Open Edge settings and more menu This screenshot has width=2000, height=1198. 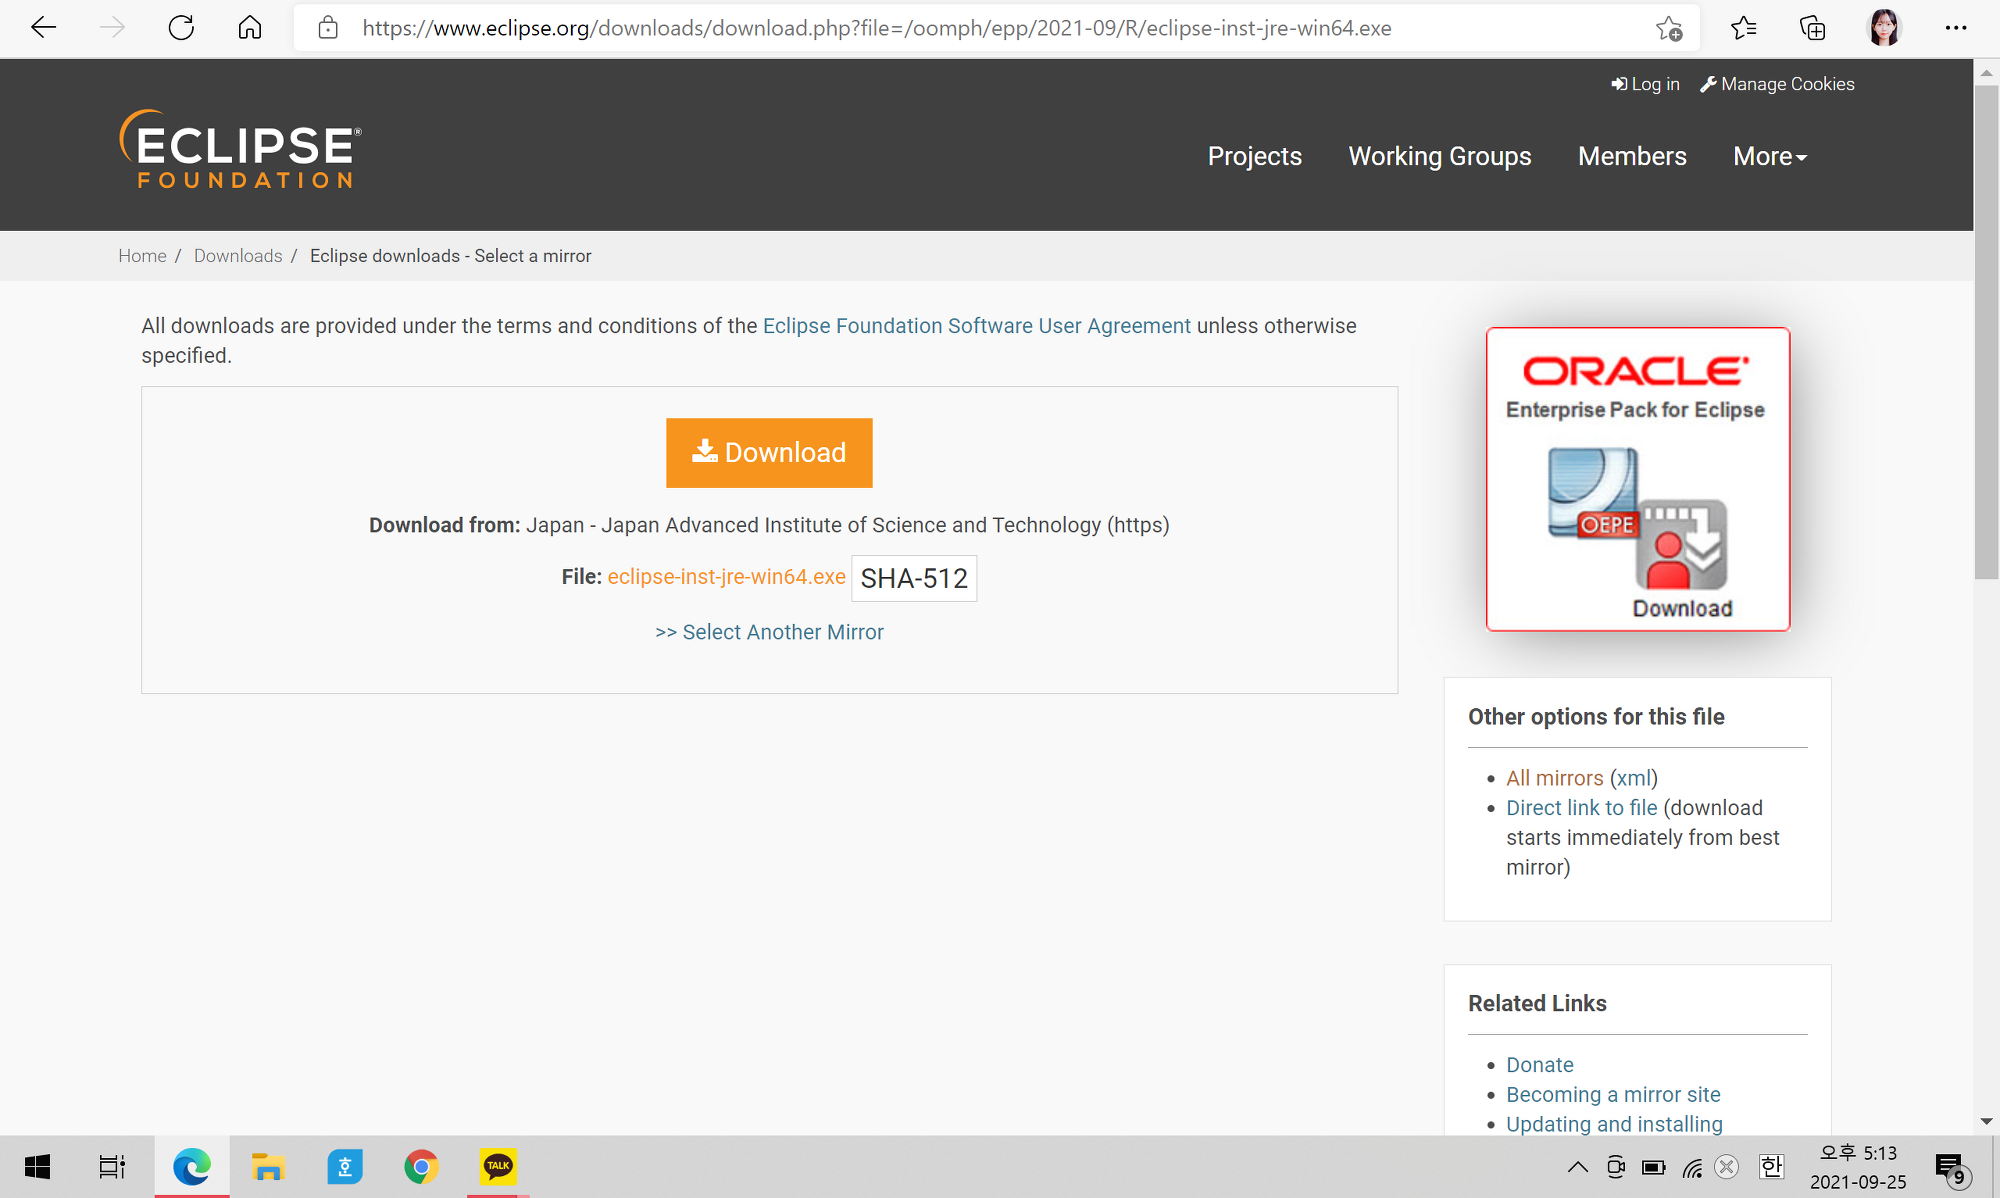point(1956,28)
